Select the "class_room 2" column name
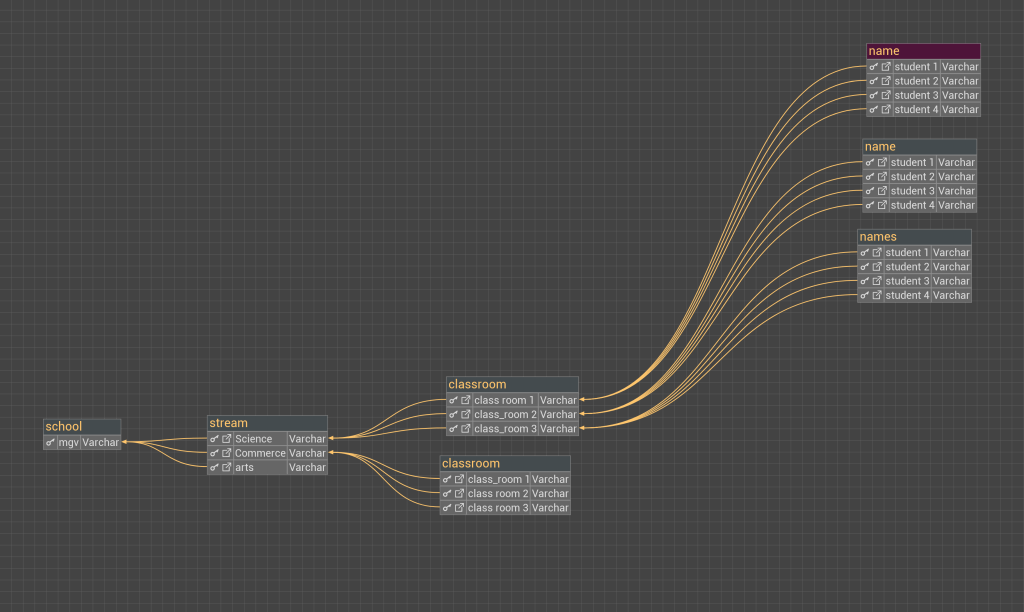This screenshot has height=612, width=1024. [x=504, y=414]
